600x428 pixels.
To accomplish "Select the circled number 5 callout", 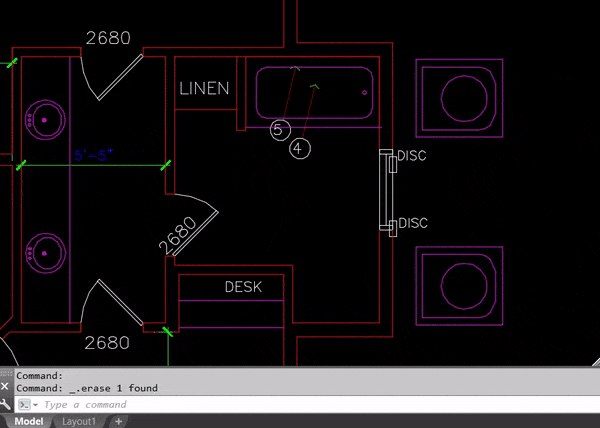I will click(280, 130).
